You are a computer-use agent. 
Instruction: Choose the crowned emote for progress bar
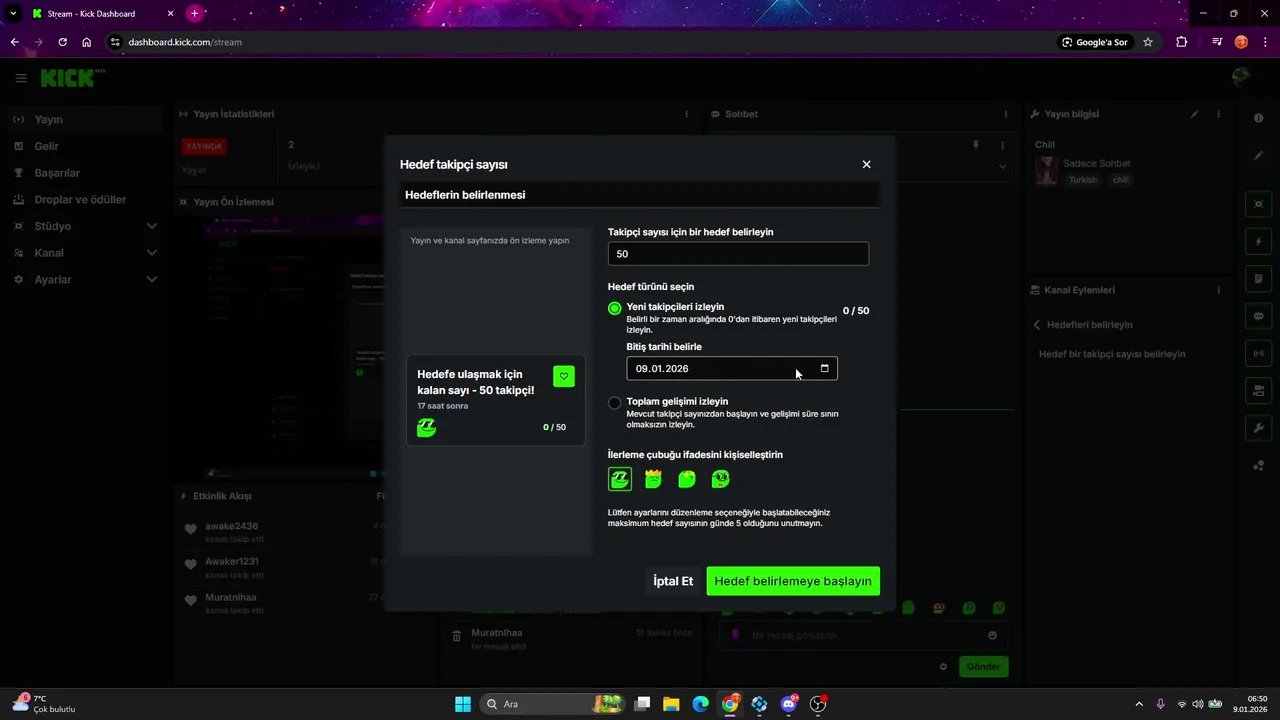point(653,480)
